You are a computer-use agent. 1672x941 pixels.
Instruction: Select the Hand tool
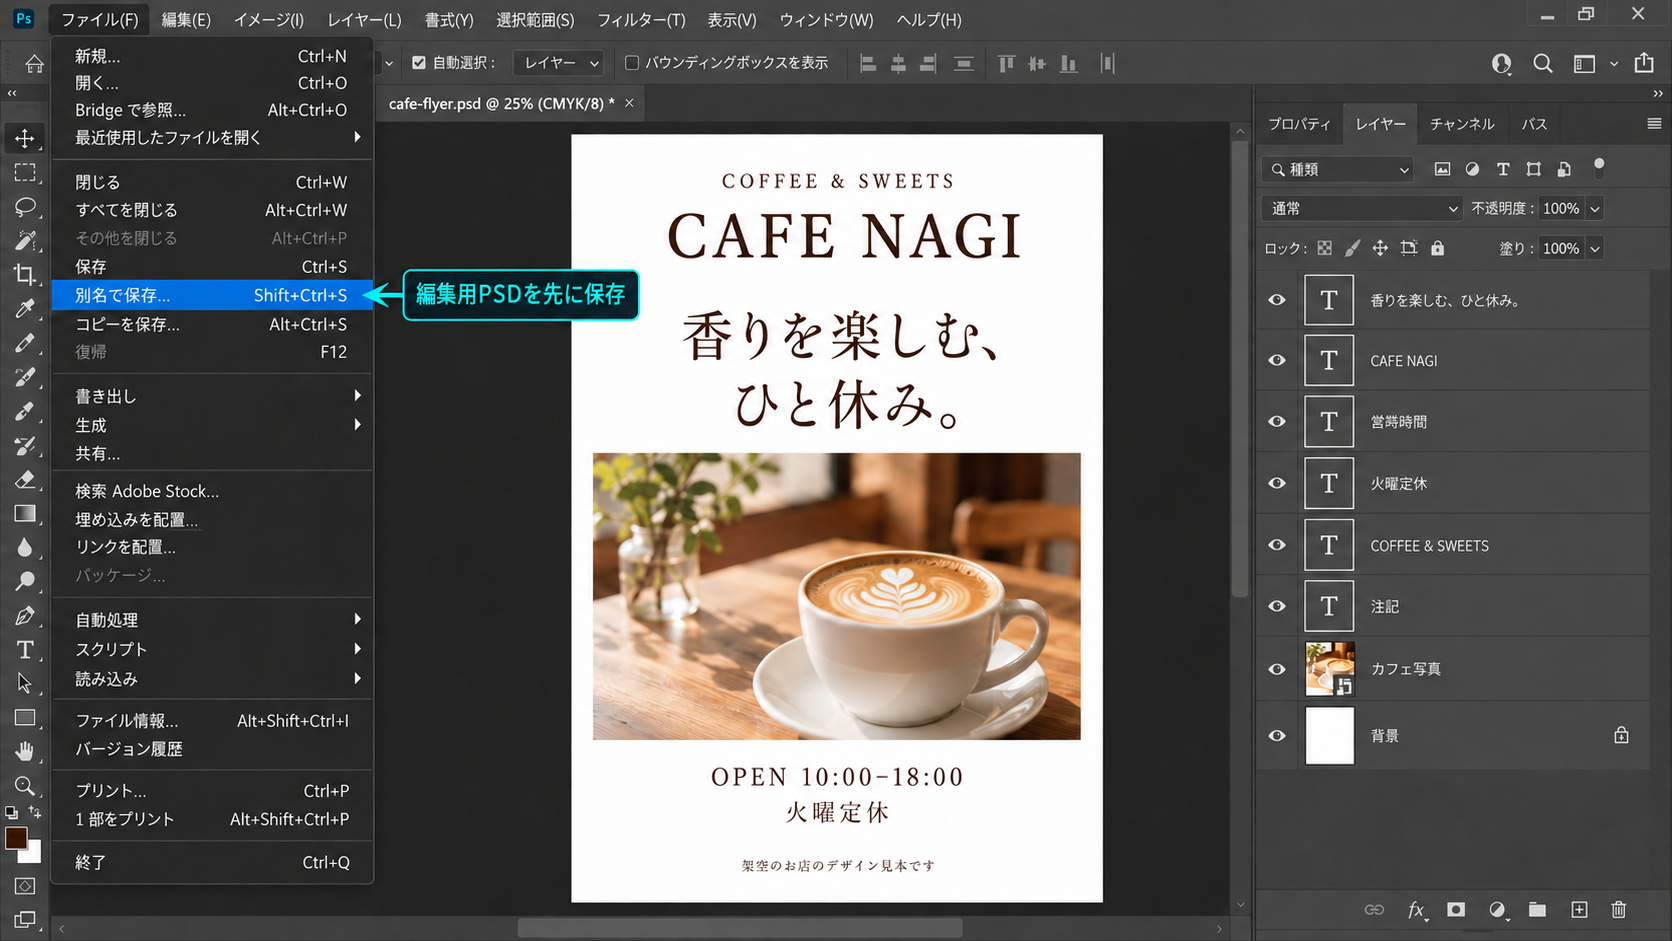(x=25, y=751)
